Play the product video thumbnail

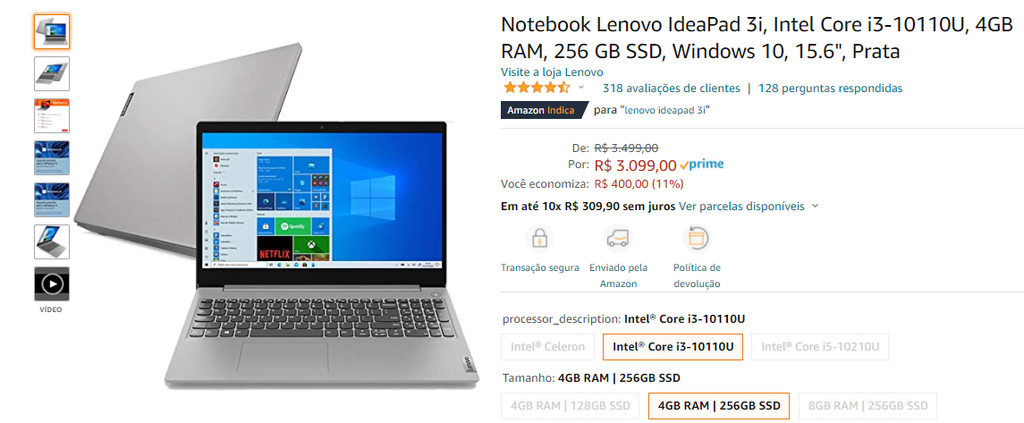pyautogui.click(x=52, y=284)
